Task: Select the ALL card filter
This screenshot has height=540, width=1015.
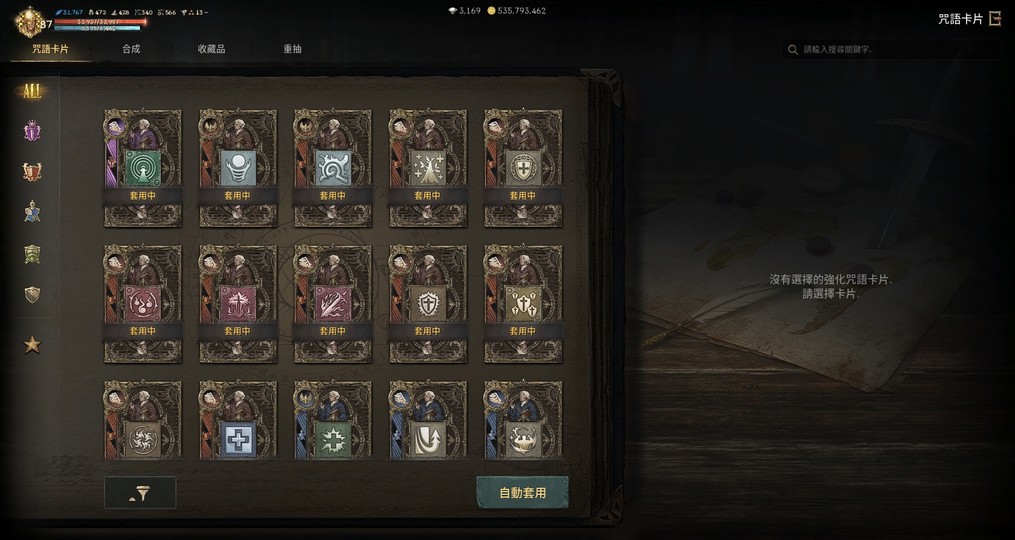Action: tap(32, 91)
